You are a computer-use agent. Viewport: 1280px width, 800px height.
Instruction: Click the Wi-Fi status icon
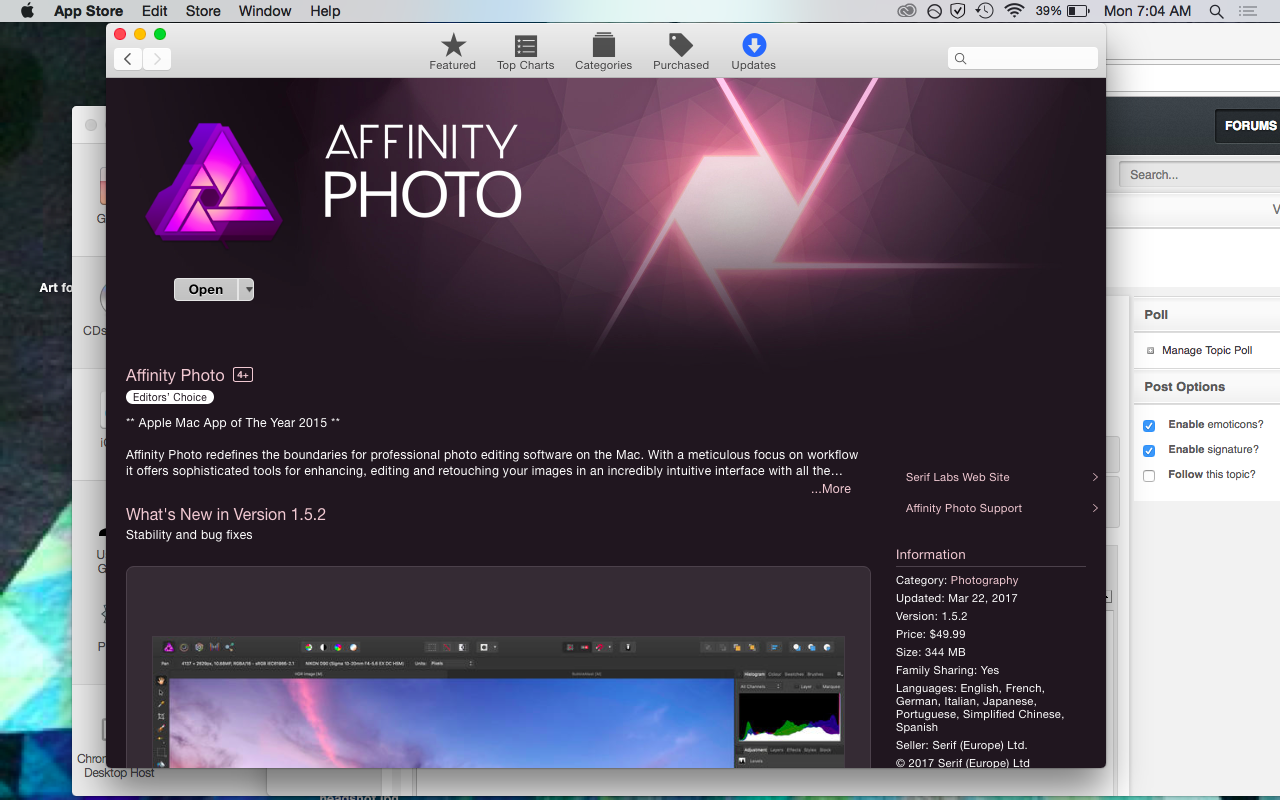click(1015, 11)
